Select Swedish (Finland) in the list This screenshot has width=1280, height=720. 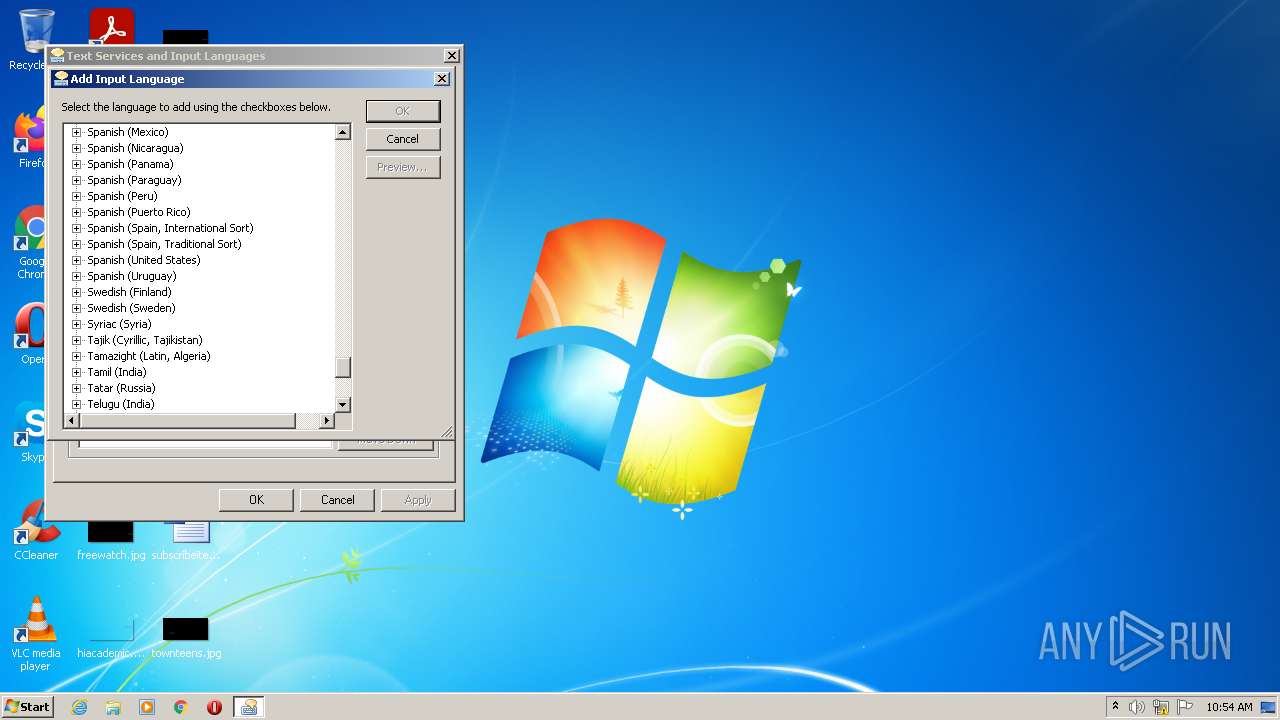(x=129, y=292)
